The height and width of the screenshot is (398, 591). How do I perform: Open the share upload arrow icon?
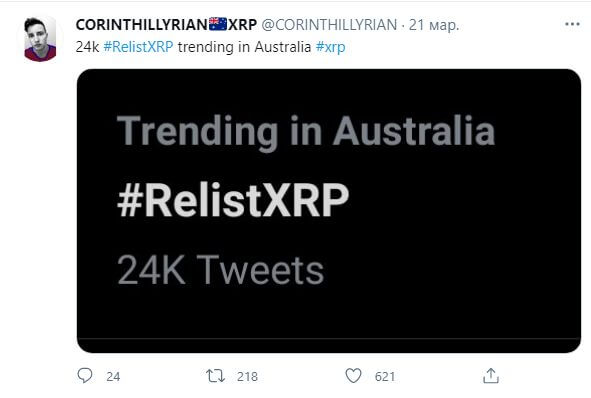click(x=491, y=376)
